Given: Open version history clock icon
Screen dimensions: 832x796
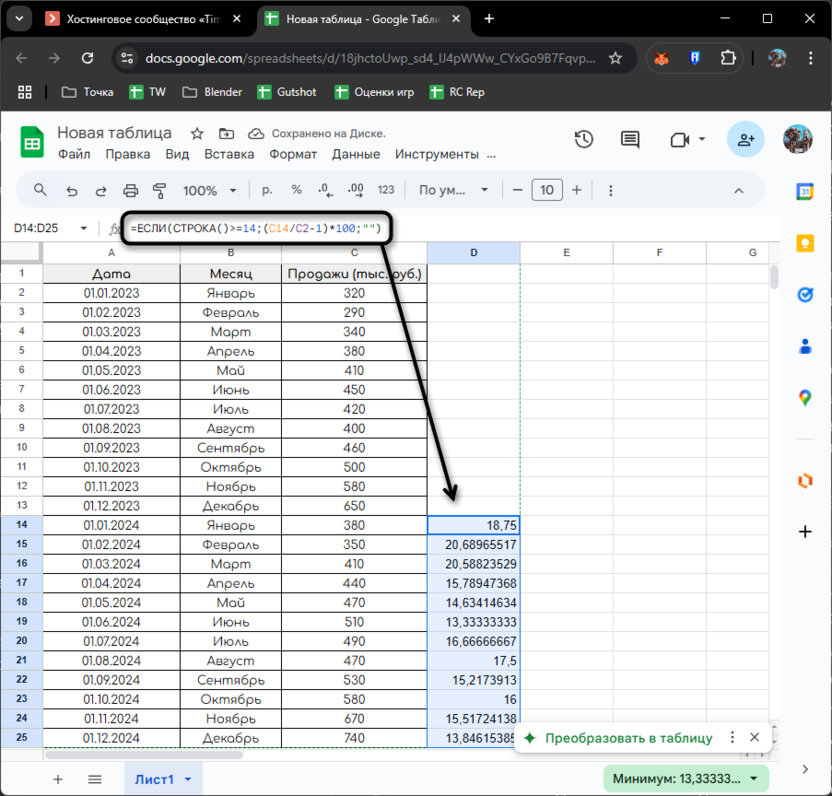Looking at the screenshot, I should tap(584, 140).
